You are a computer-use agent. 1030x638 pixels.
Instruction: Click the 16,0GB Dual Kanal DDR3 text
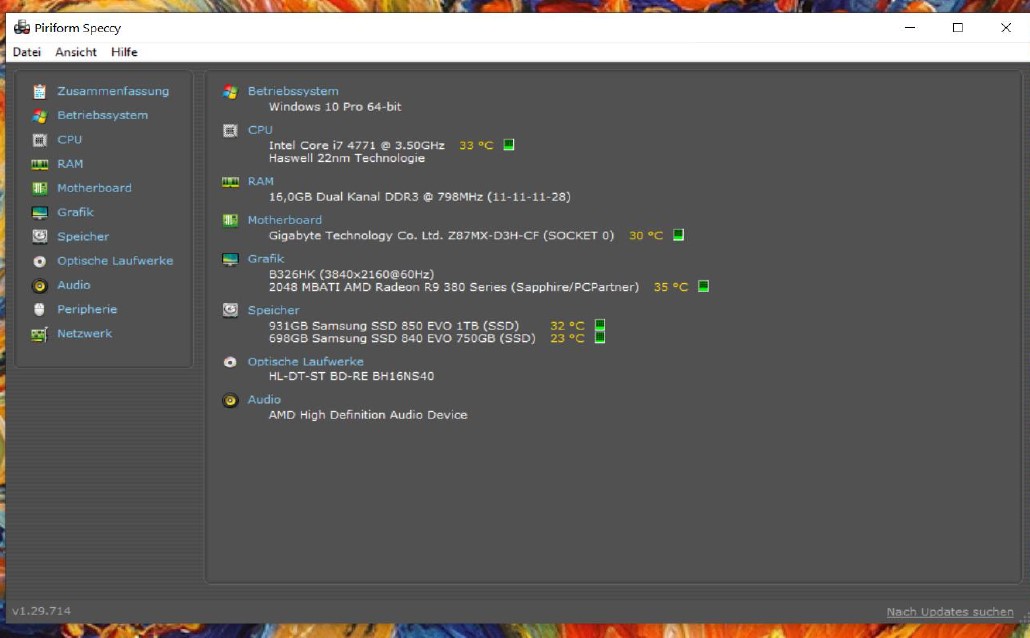(419, 196)
